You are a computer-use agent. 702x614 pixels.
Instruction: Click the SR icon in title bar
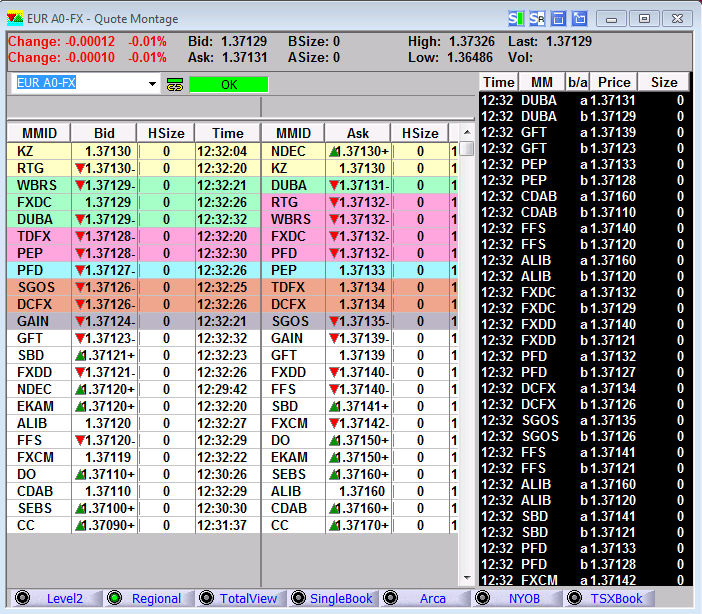click(537, 18)
